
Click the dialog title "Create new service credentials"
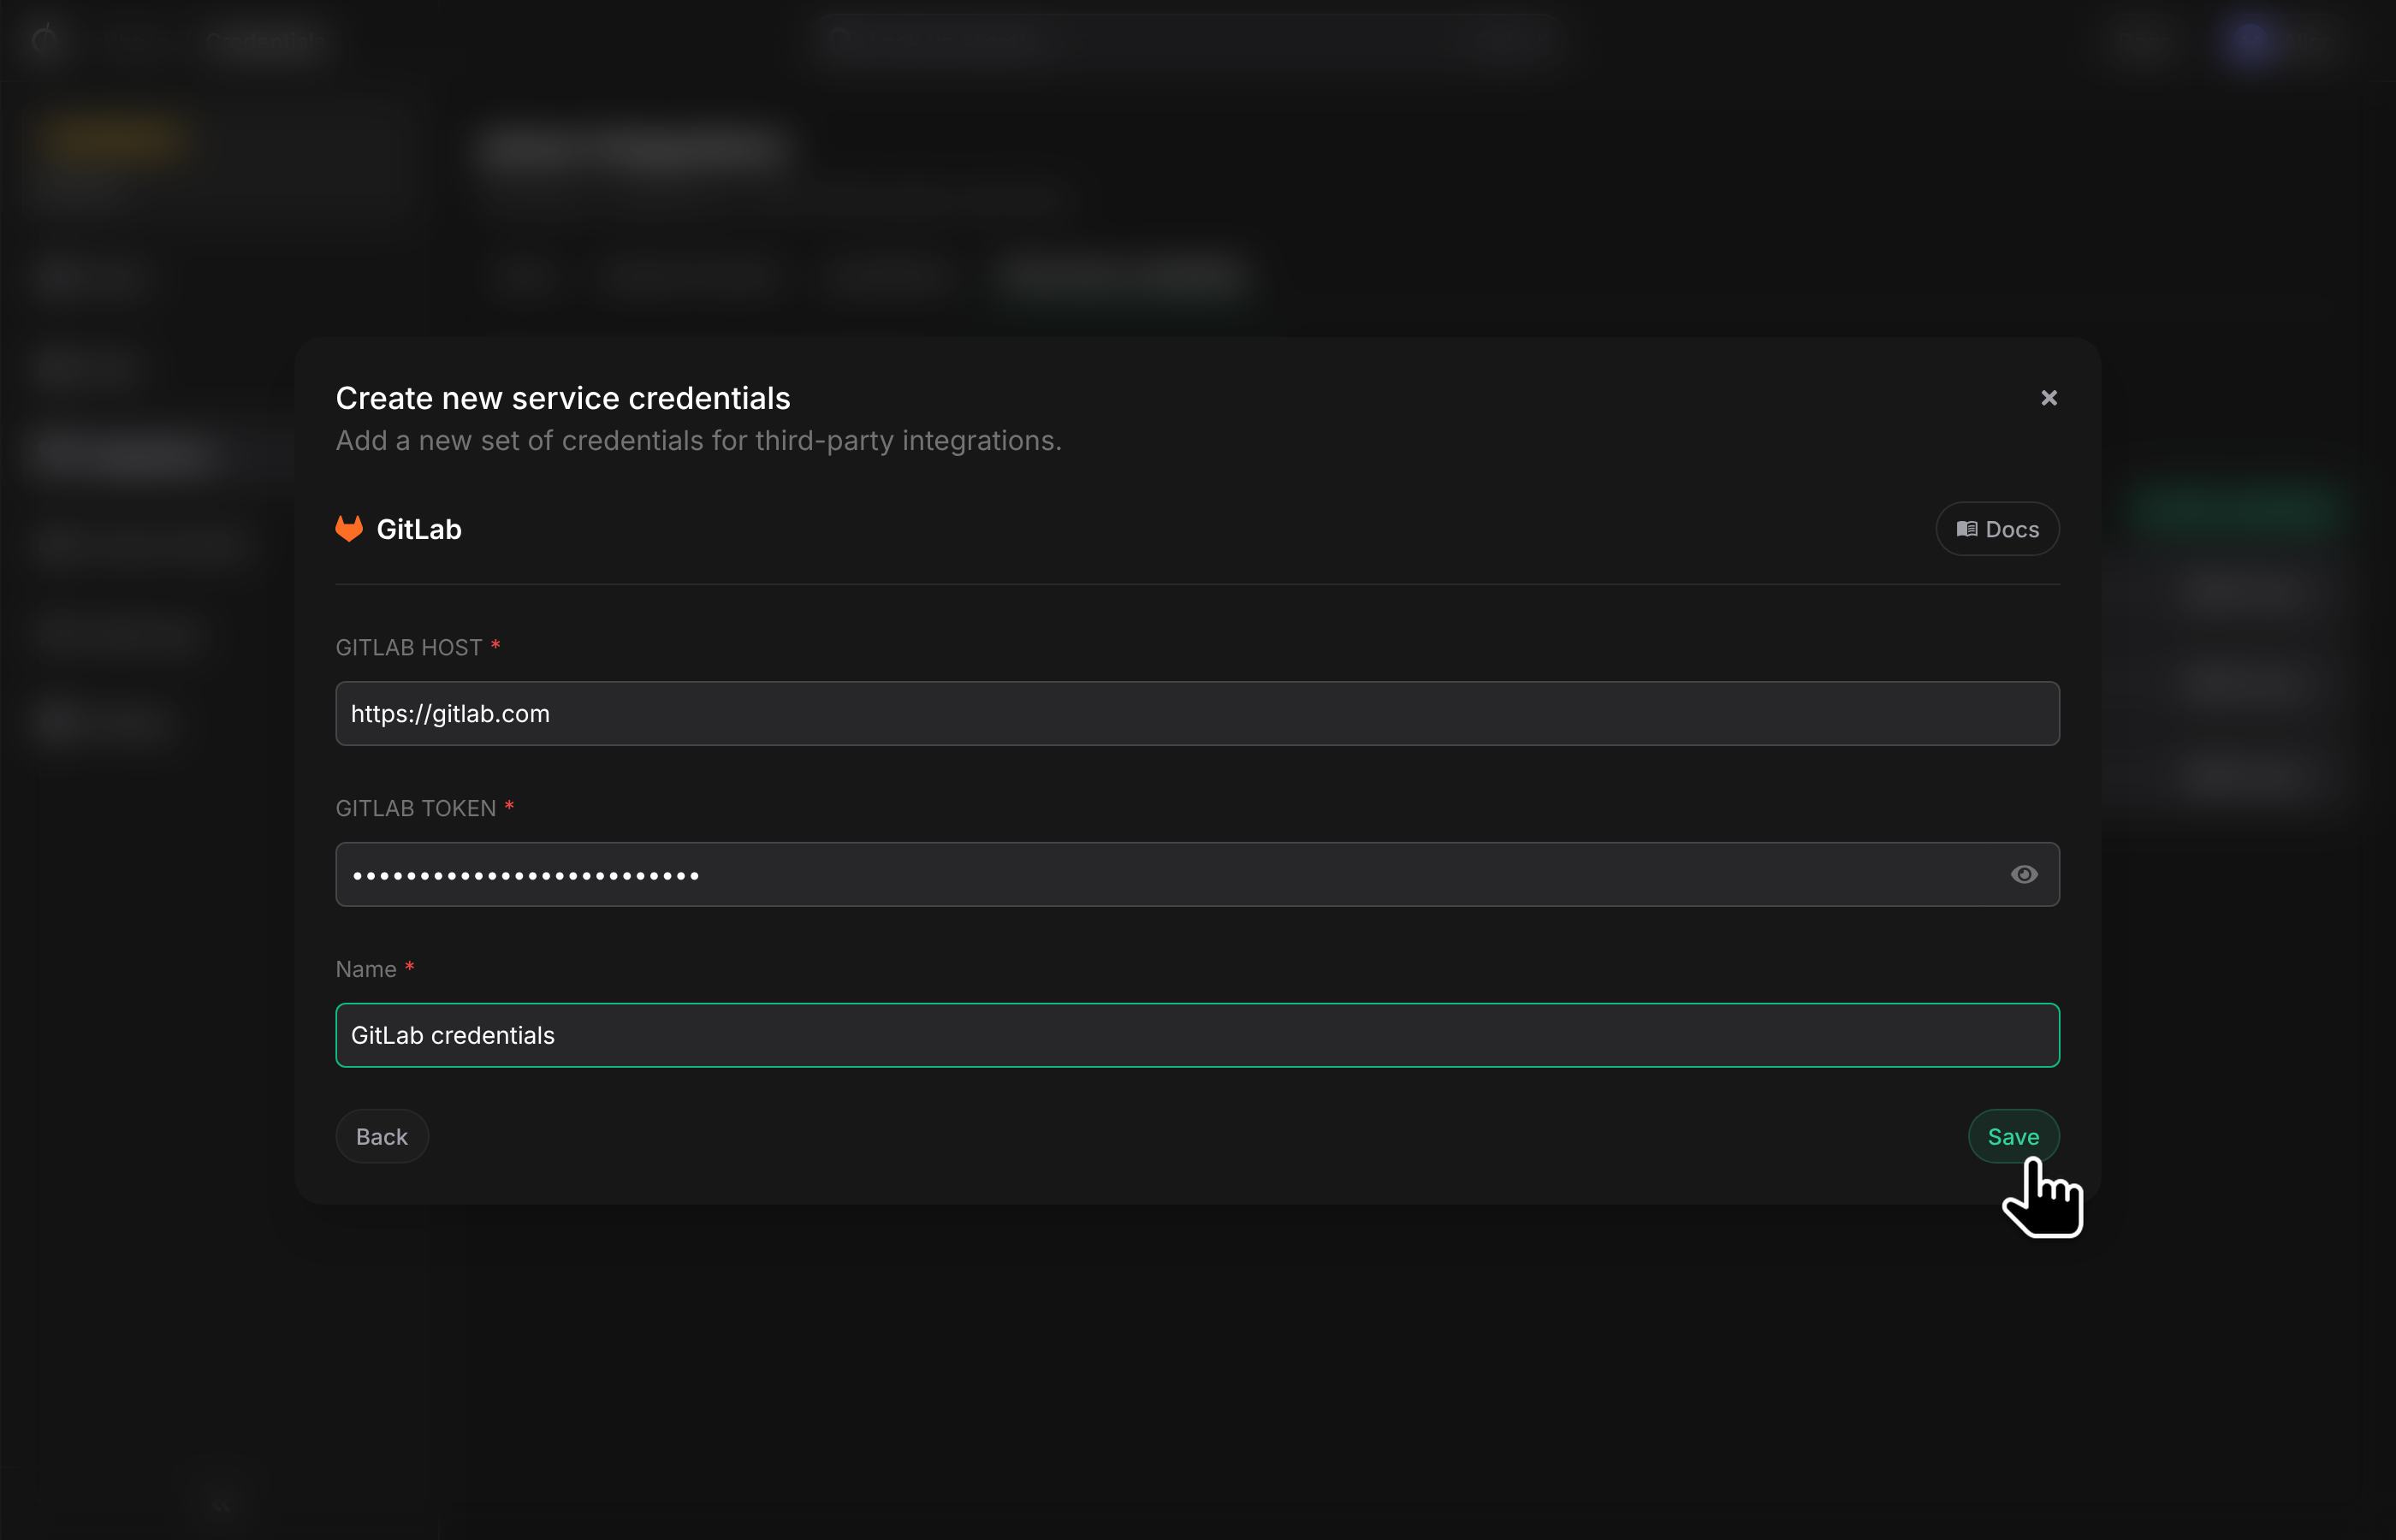[x=563, y=398]
